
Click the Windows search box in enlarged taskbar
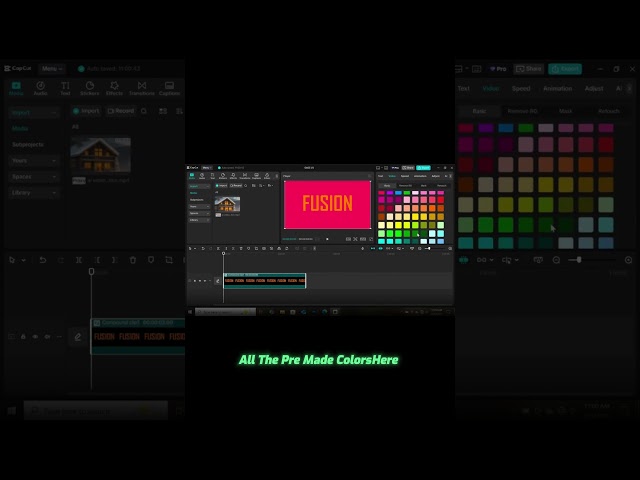pyautogui.click(x=96, y=411)
